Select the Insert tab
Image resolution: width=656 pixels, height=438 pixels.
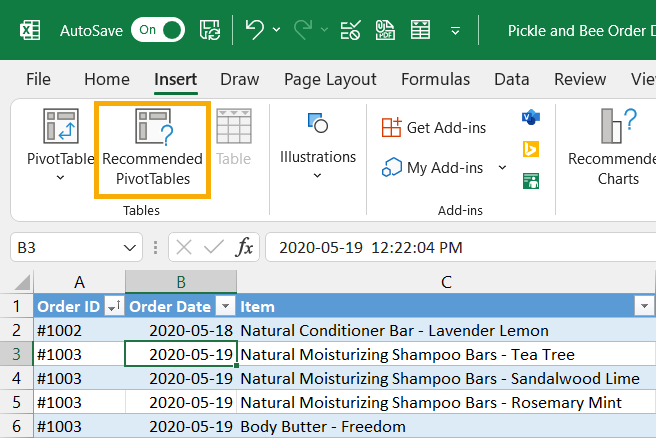point(175,79)
